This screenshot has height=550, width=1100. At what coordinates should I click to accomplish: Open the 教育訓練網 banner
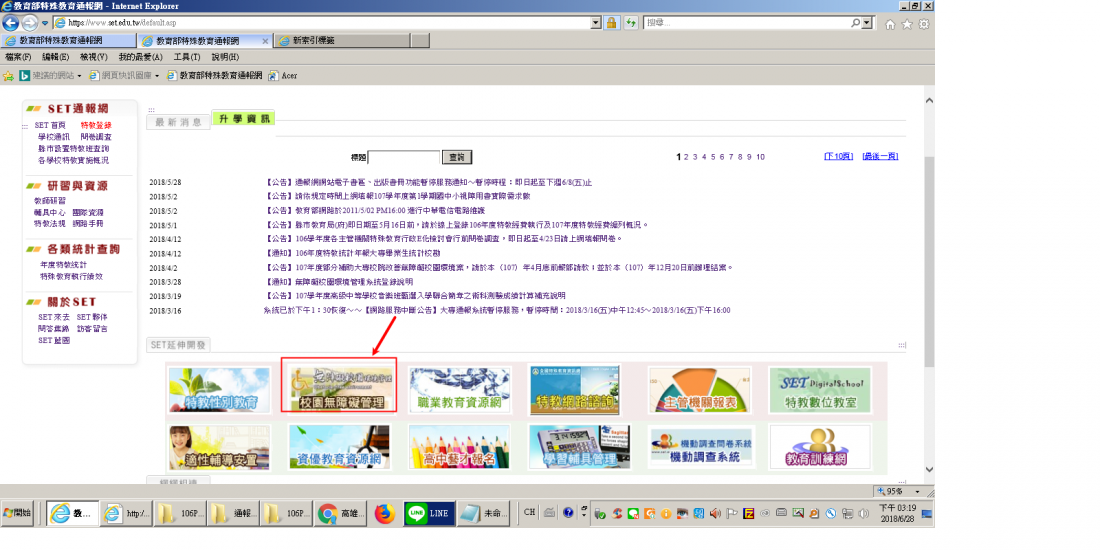(820, 448)
